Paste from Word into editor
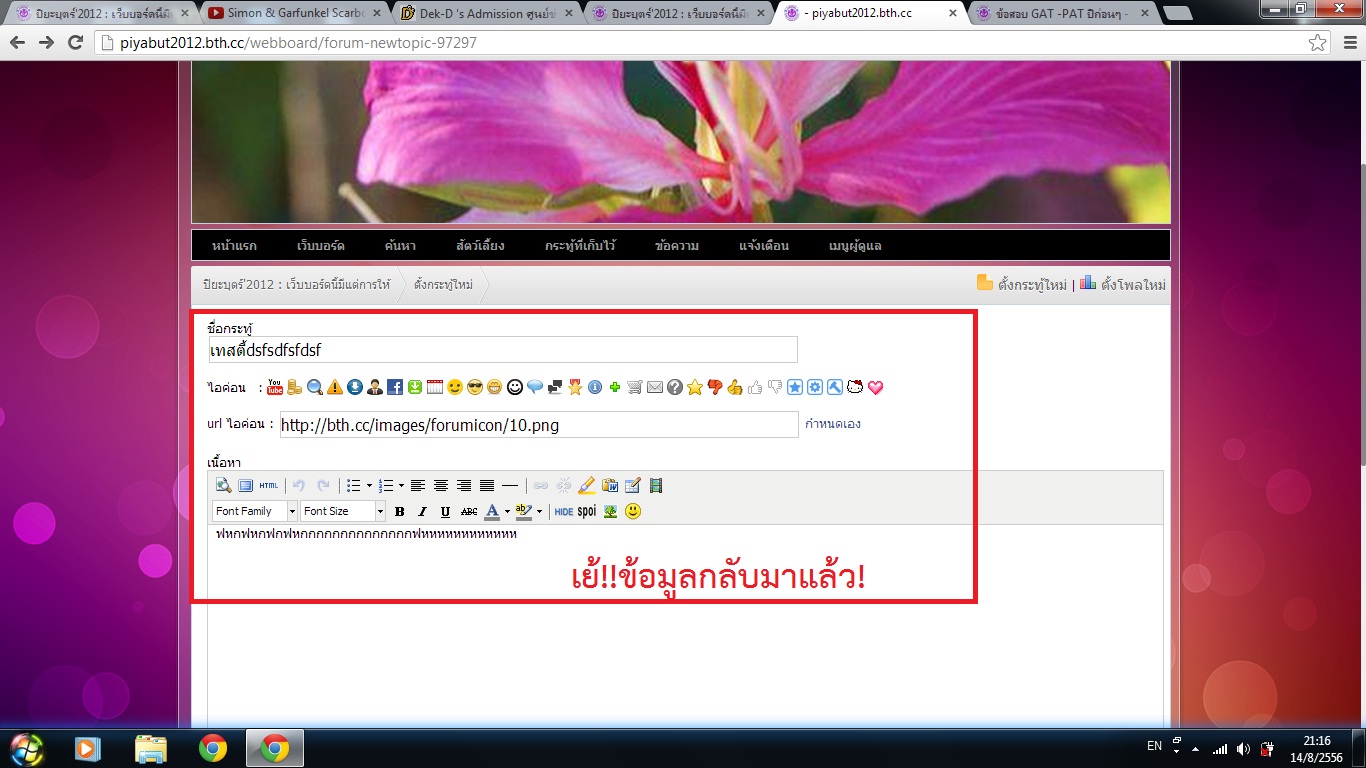This screenshot has height=768, width=1366. click(610, 486)
